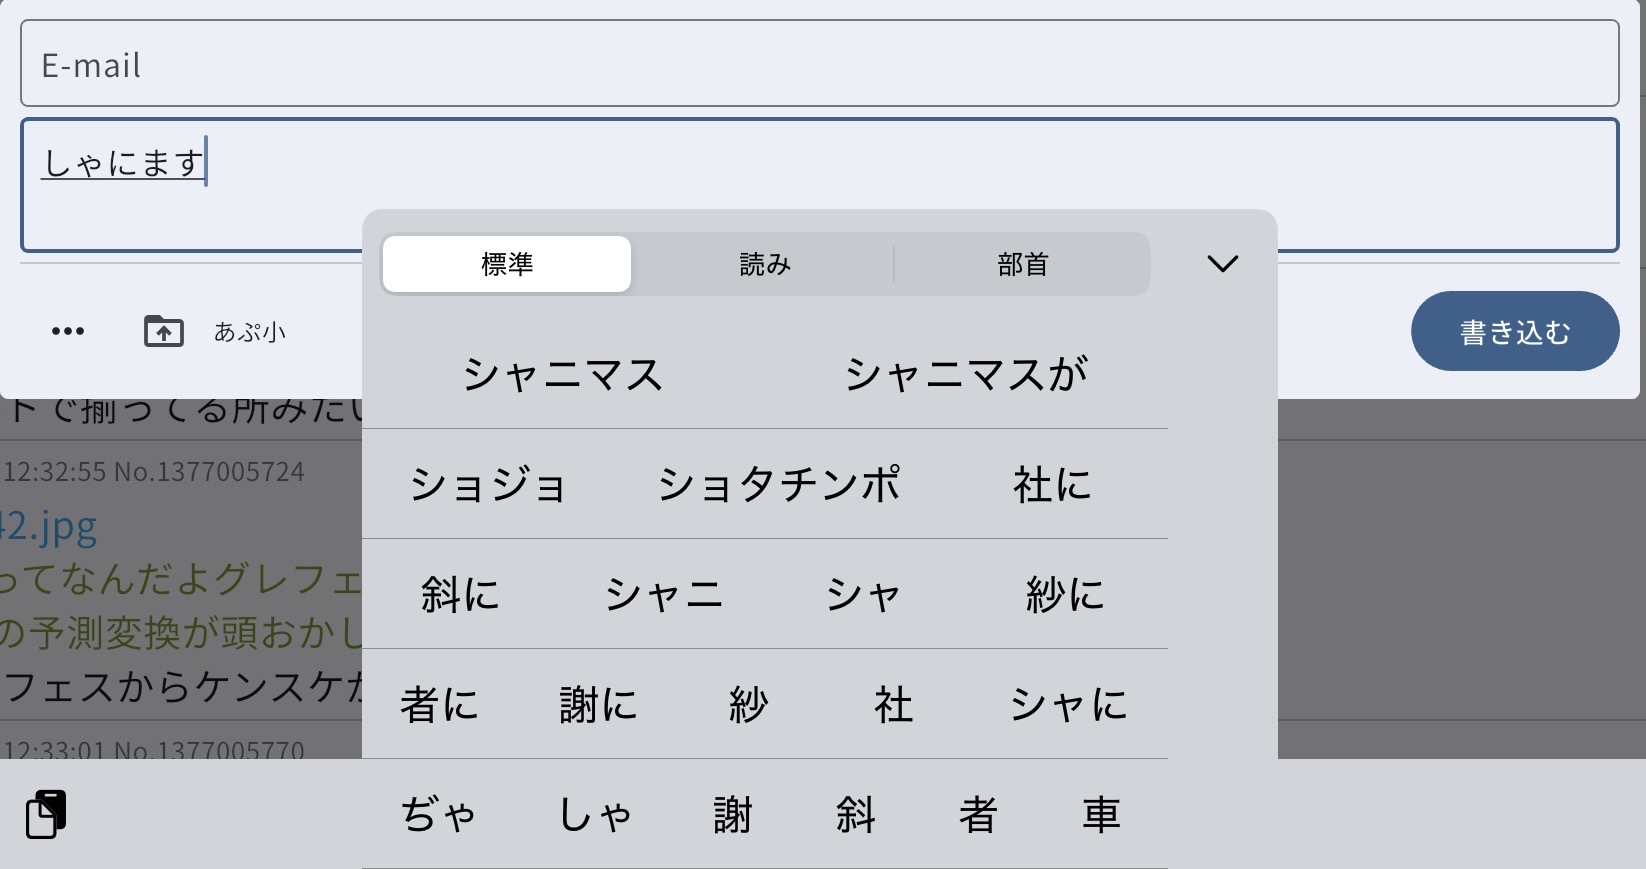Screen dimensions: 1646x869
Task: Pick the 社に candidate
Action: tap(1052, 485)
